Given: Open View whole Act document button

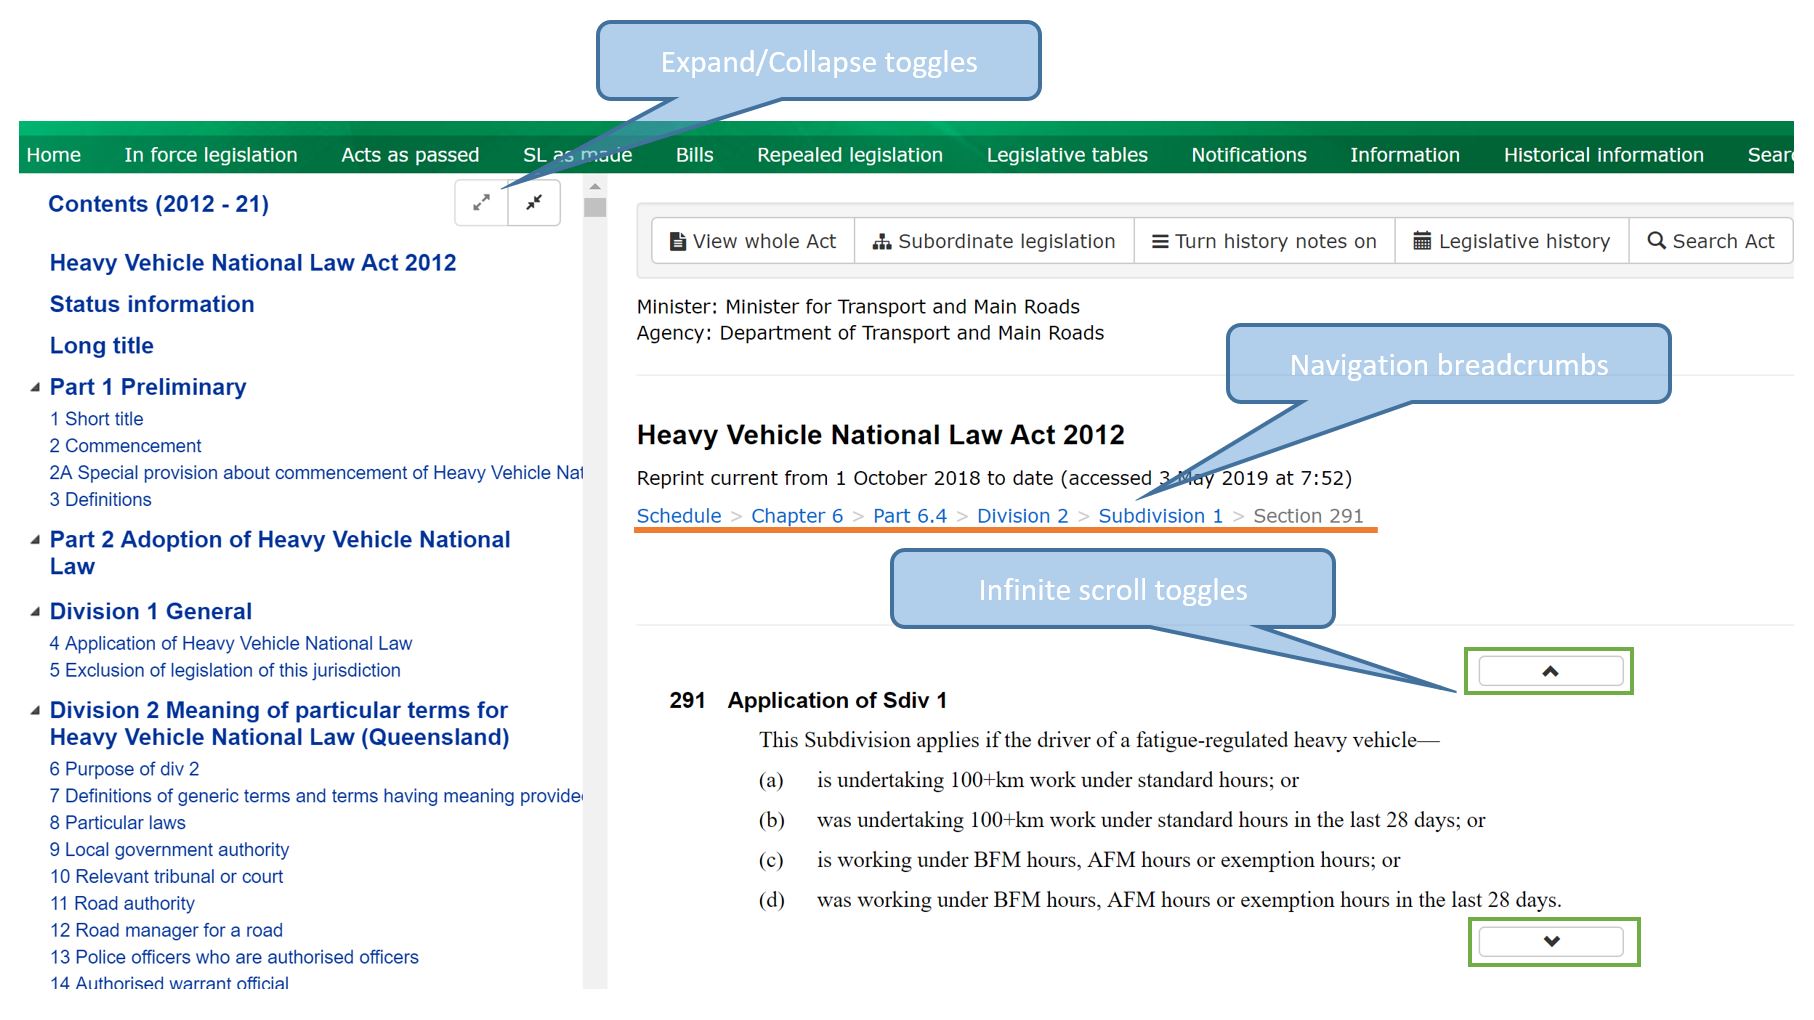Looking at the screenshot, I should pos(753,241).
